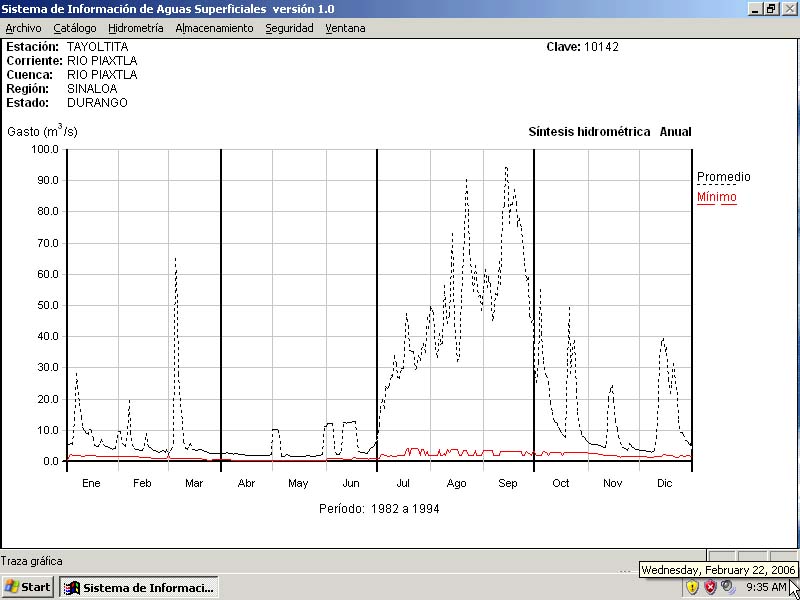Click the Sep peak on the graph
This screenshot has width=800, height=600.
(x=506, y=168)
